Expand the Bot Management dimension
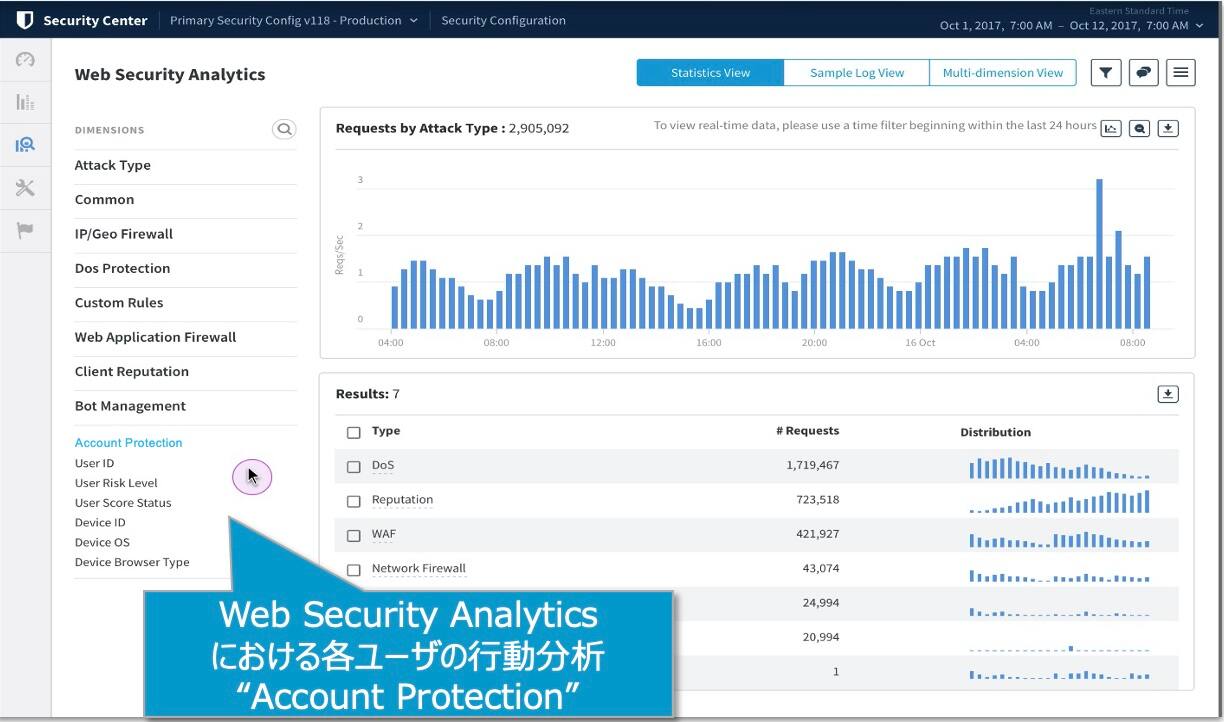This screenshot has height=722, width=1224. pos(130,406)
